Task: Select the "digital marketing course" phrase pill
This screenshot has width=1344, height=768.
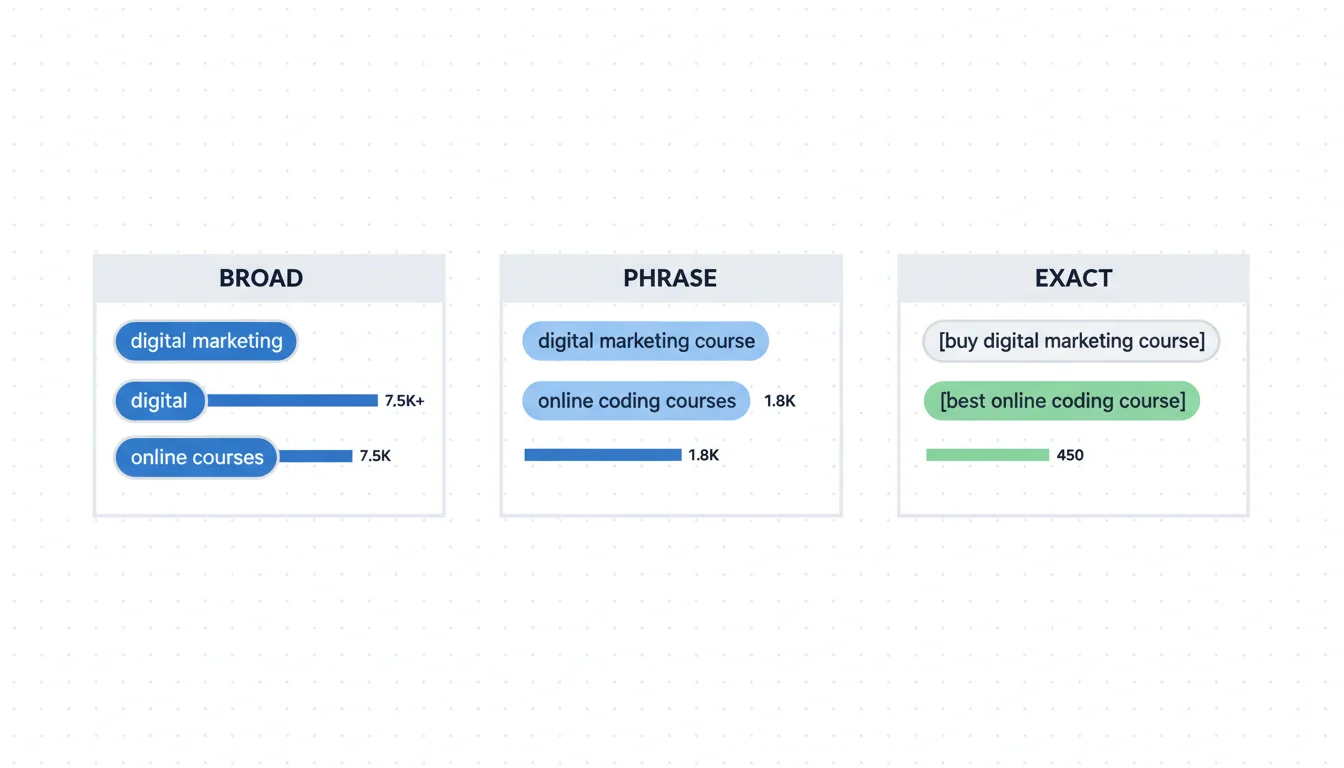Action: (x=646, y=341)
